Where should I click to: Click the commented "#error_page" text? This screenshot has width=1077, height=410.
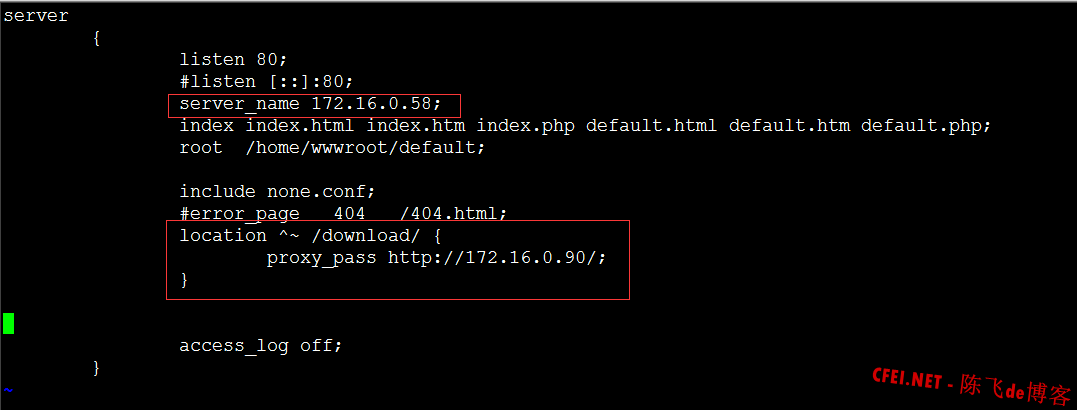point(239,213)
